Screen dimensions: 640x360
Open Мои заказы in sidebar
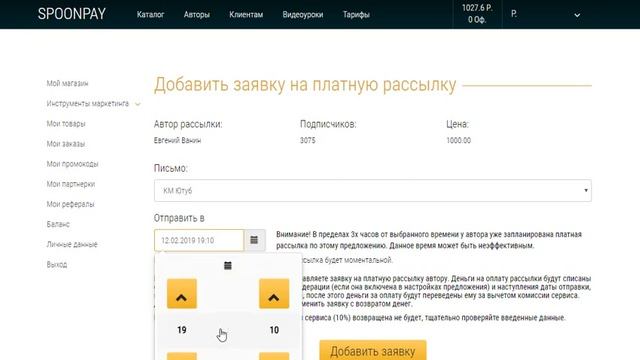click(x=66, y=144)
